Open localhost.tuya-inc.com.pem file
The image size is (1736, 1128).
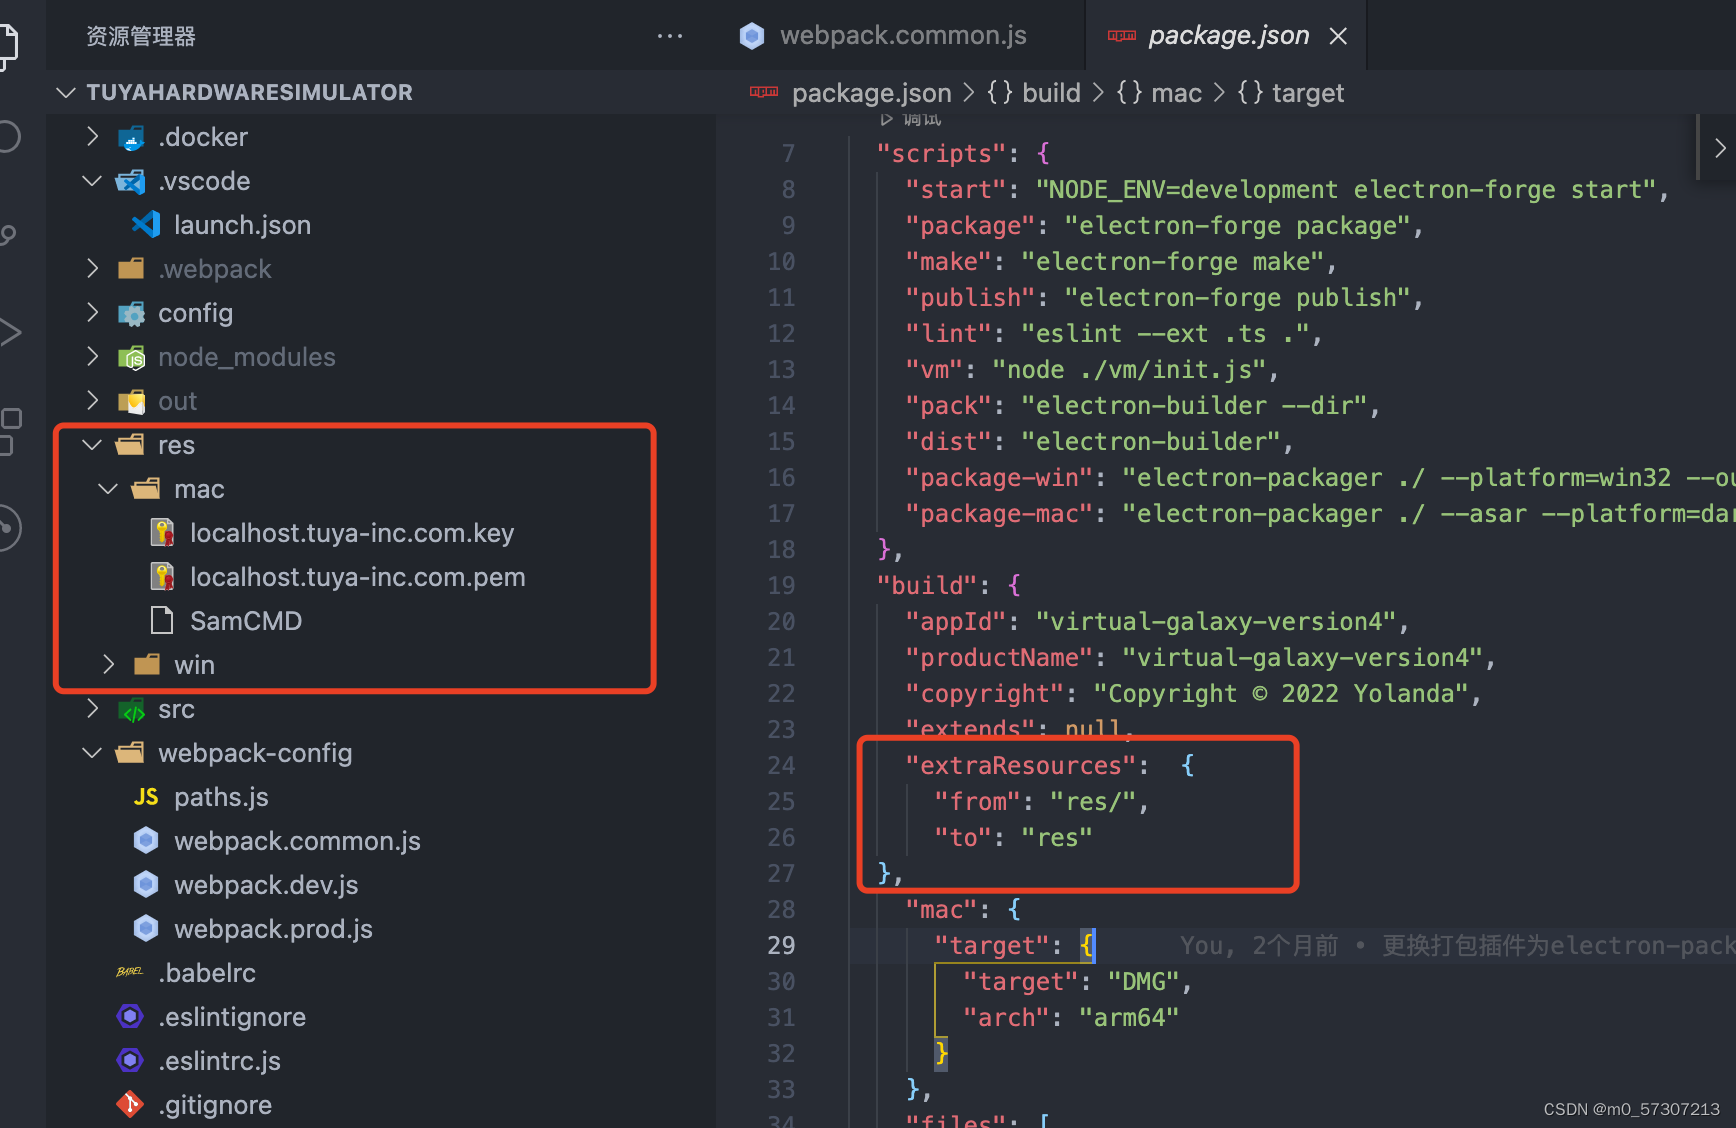pos(358,577)
